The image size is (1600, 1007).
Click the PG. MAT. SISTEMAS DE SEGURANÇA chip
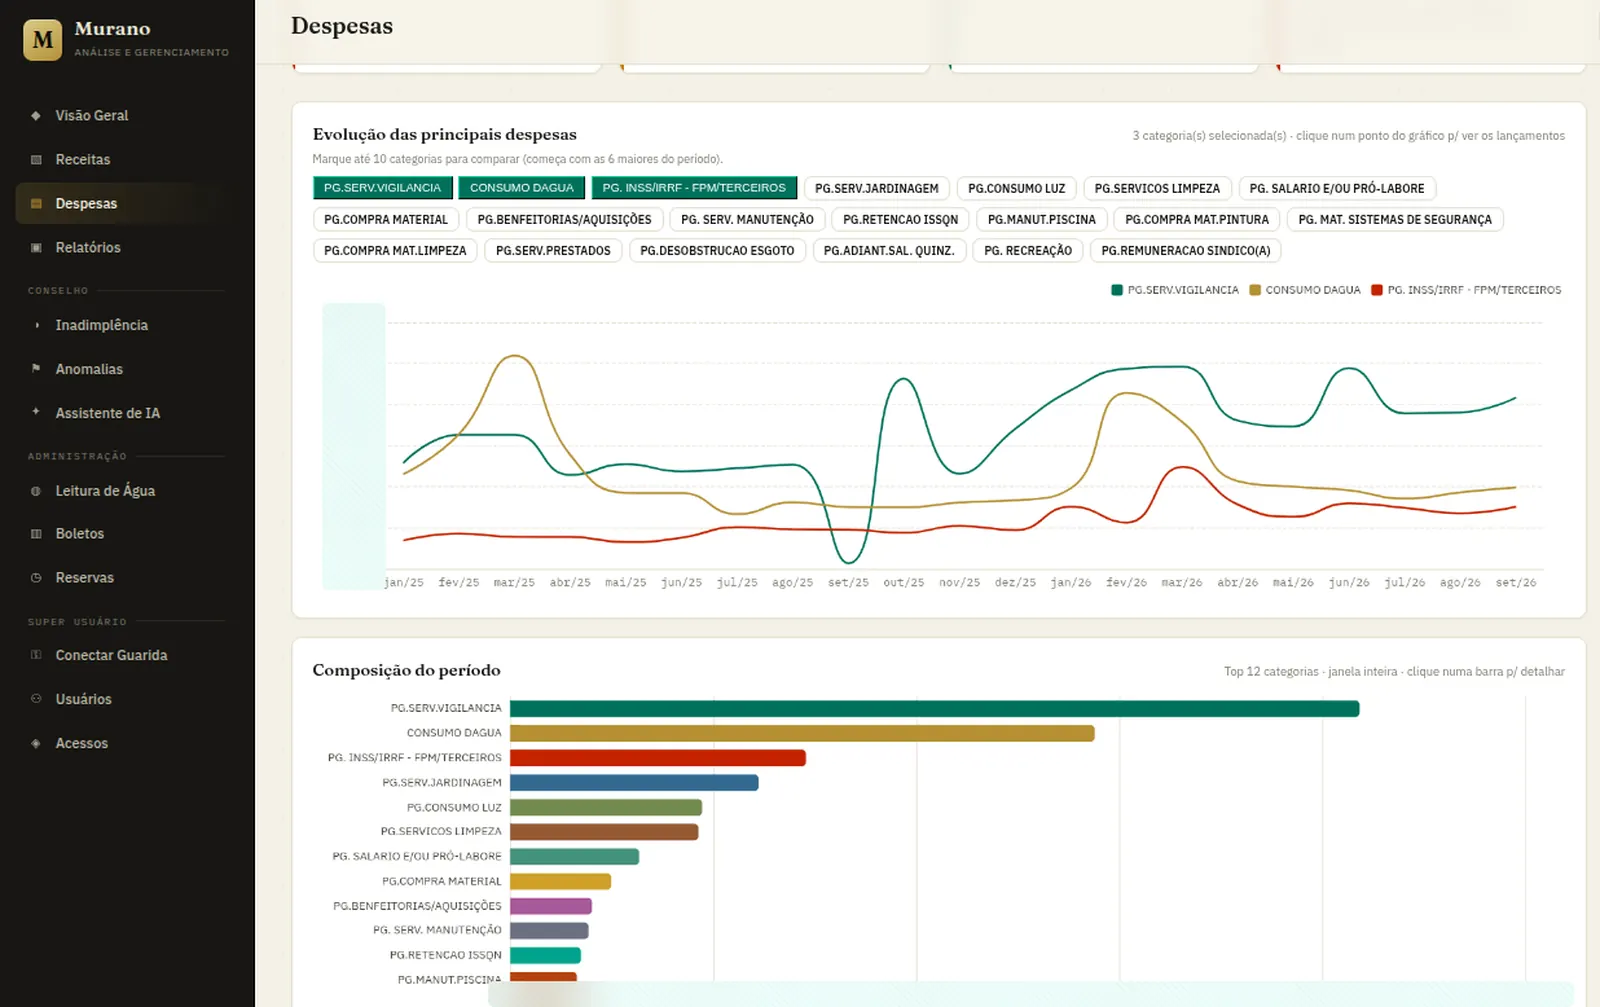(1395, 220)
